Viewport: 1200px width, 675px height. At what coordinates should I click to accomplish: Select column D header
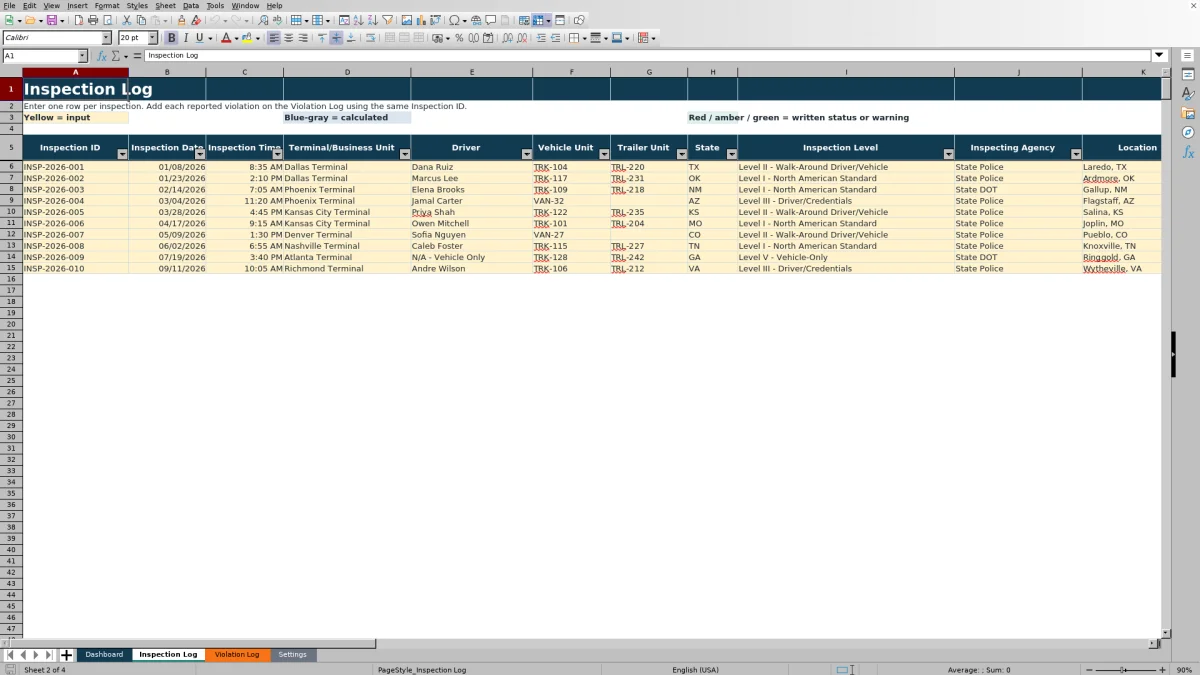click(x=347, y=72)
